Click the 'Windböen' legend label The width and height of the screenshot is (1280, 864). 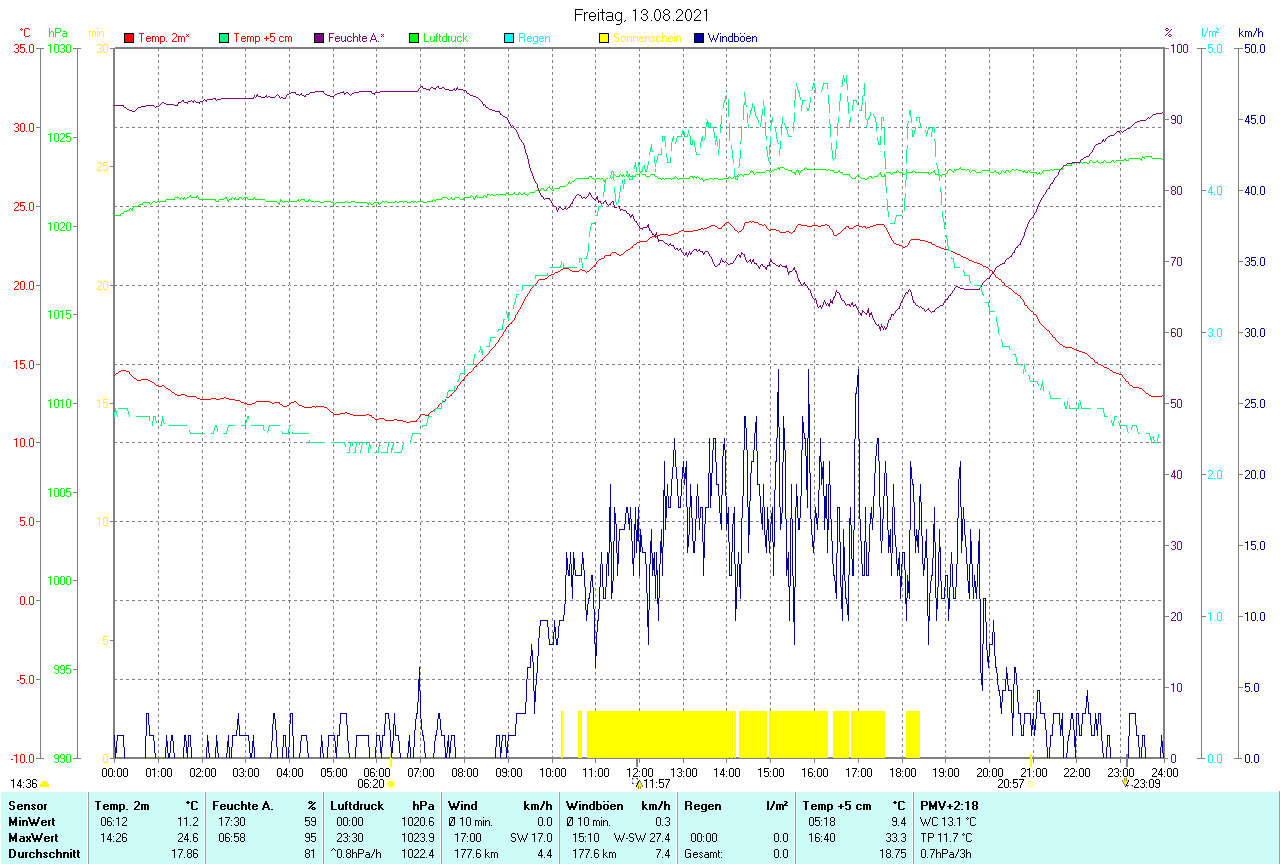point(732,38)
